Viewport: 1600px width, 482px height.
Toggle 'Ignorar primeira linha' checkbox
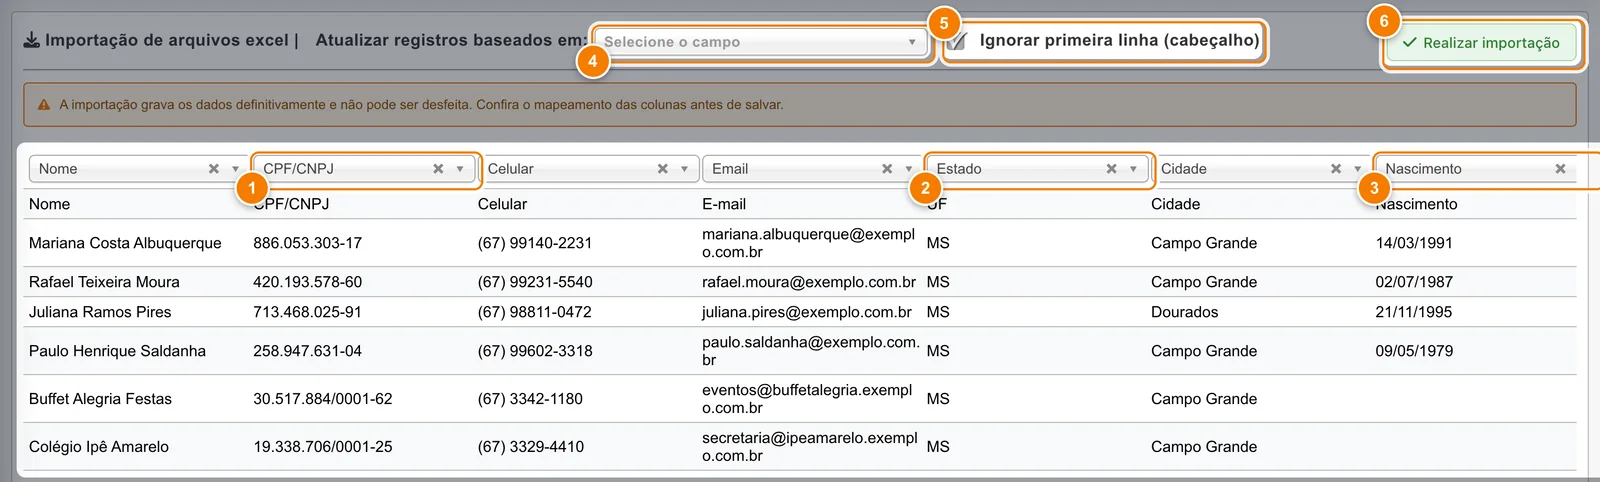(x=957, y=41)
